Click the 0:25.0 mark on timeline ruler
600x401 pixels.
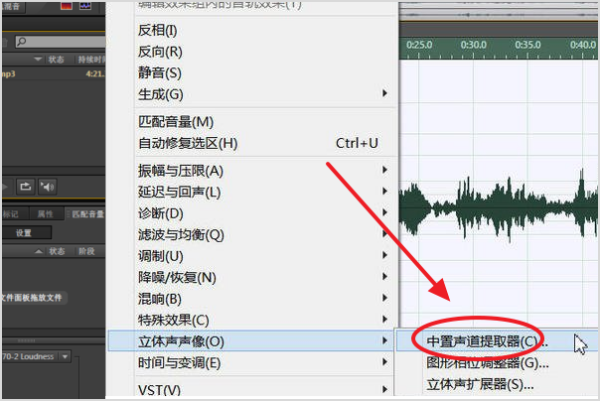419,45
